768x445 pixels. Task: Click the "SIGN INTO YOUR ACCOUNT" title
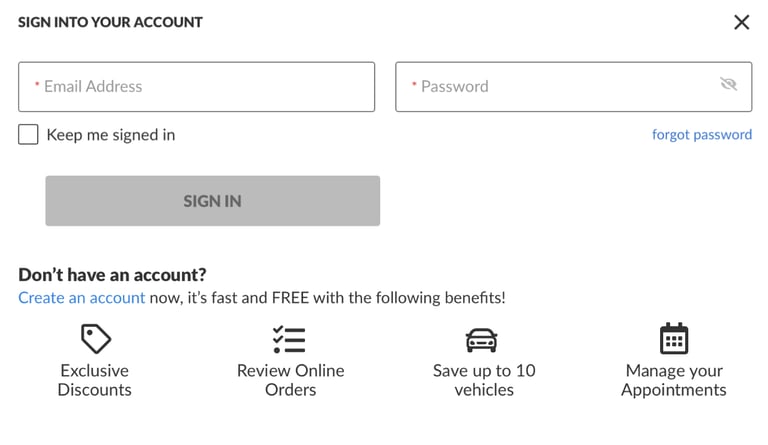[x=110, y=22]
